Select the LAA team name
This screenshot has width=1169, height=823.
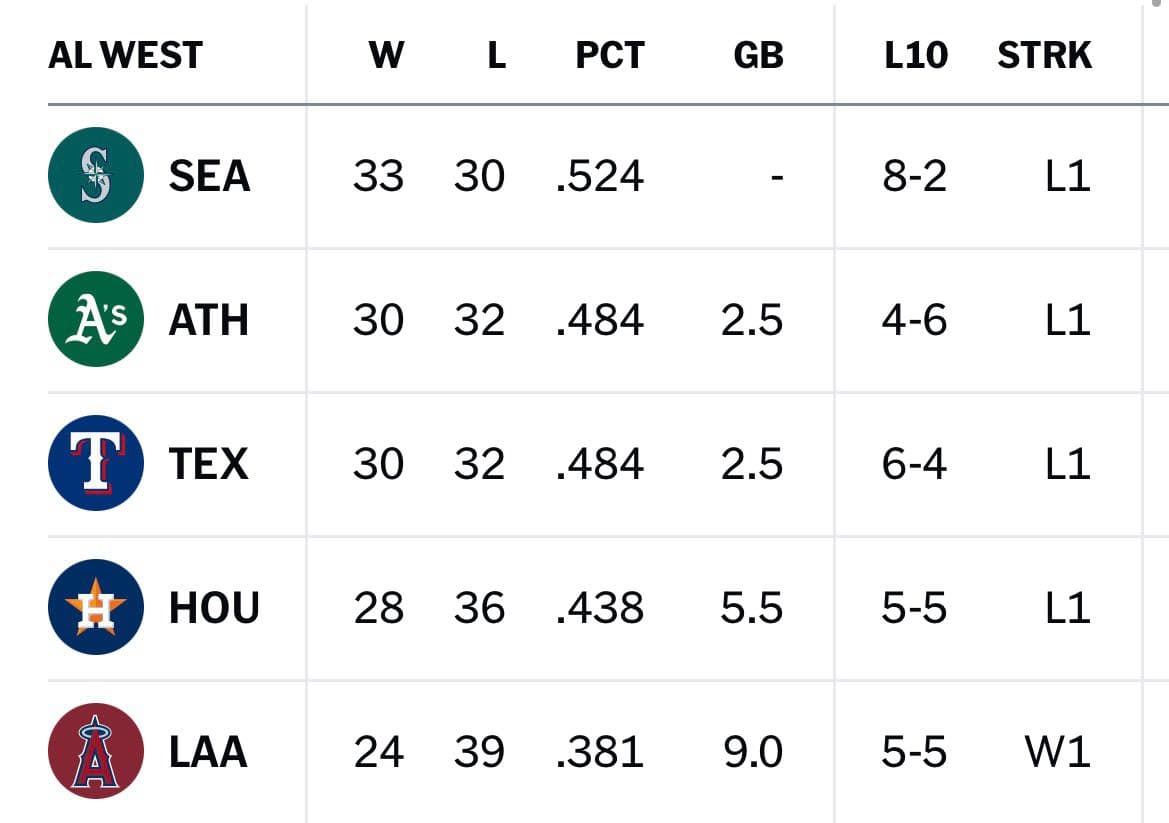208,751
